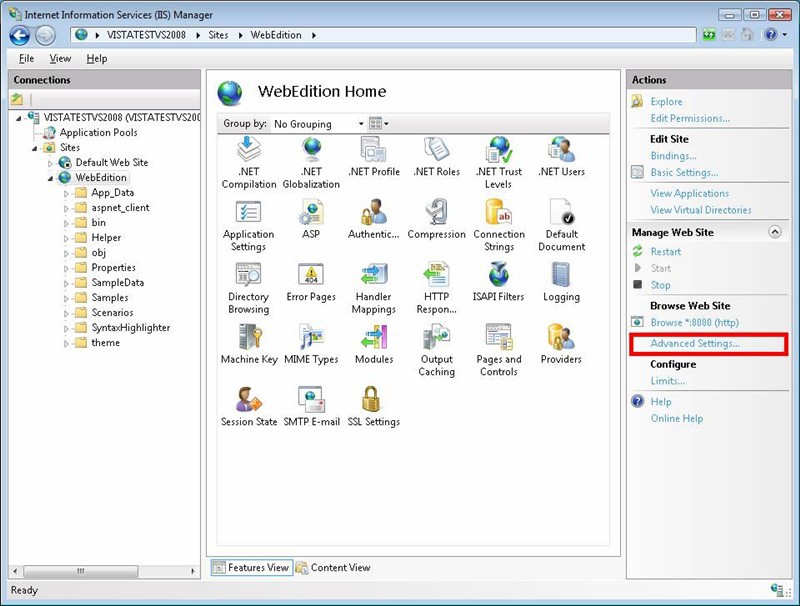Open the Output Caching feature
This screenshot has width=800, height=606.
[x=437, y=350]
